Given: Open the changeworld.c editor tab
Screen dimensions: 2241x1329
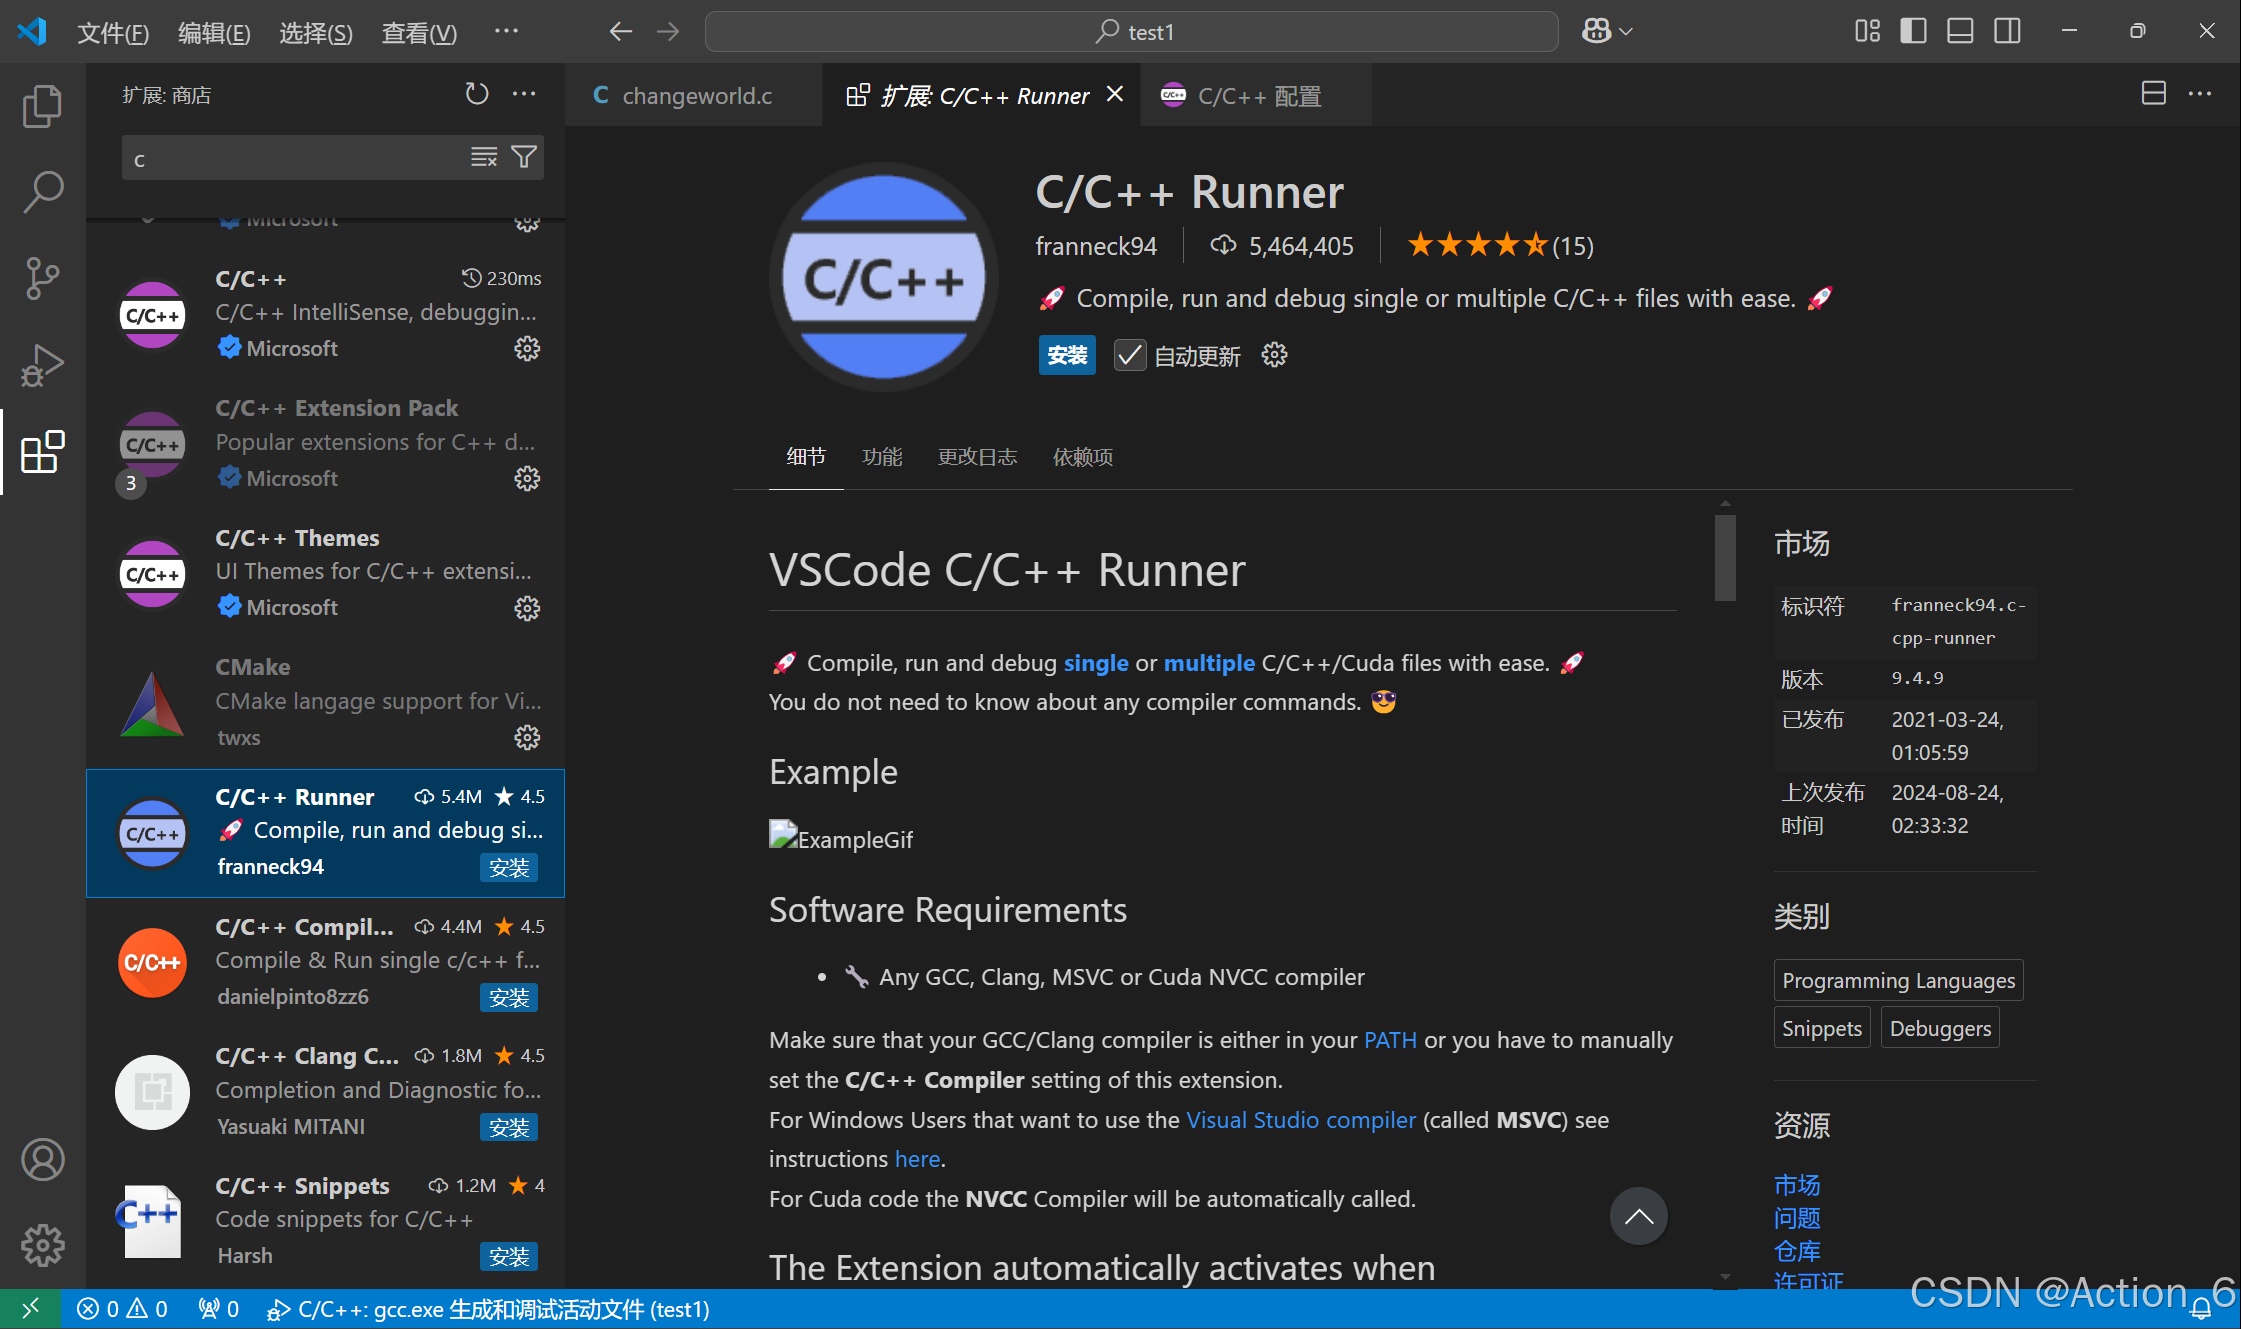Looking at the screenshot, I should tap(696, 96).
